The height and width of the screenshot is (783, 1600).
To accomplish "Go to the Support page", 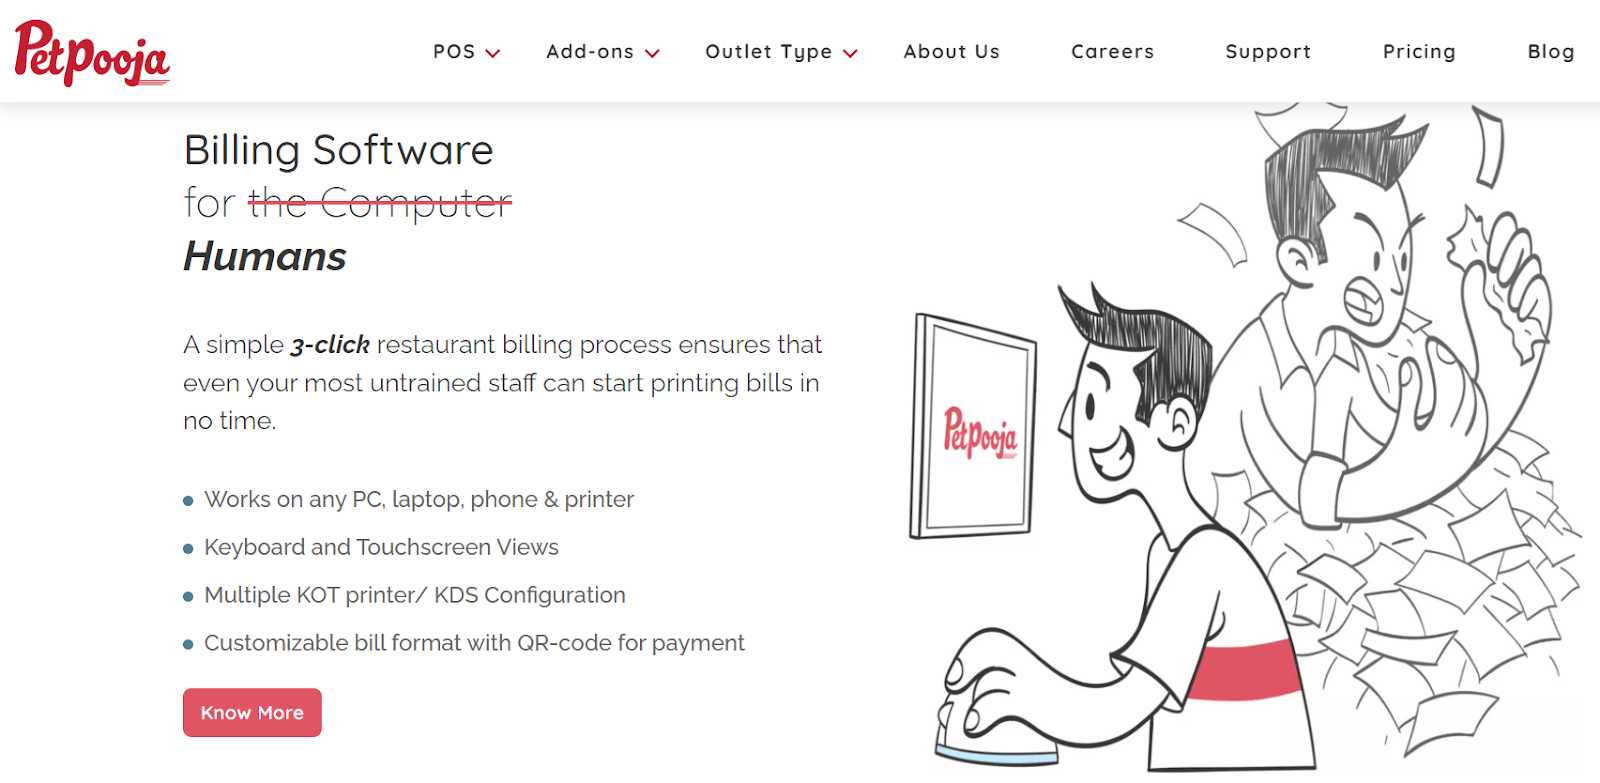I will pyautogui.click(x=1268, y=52).
